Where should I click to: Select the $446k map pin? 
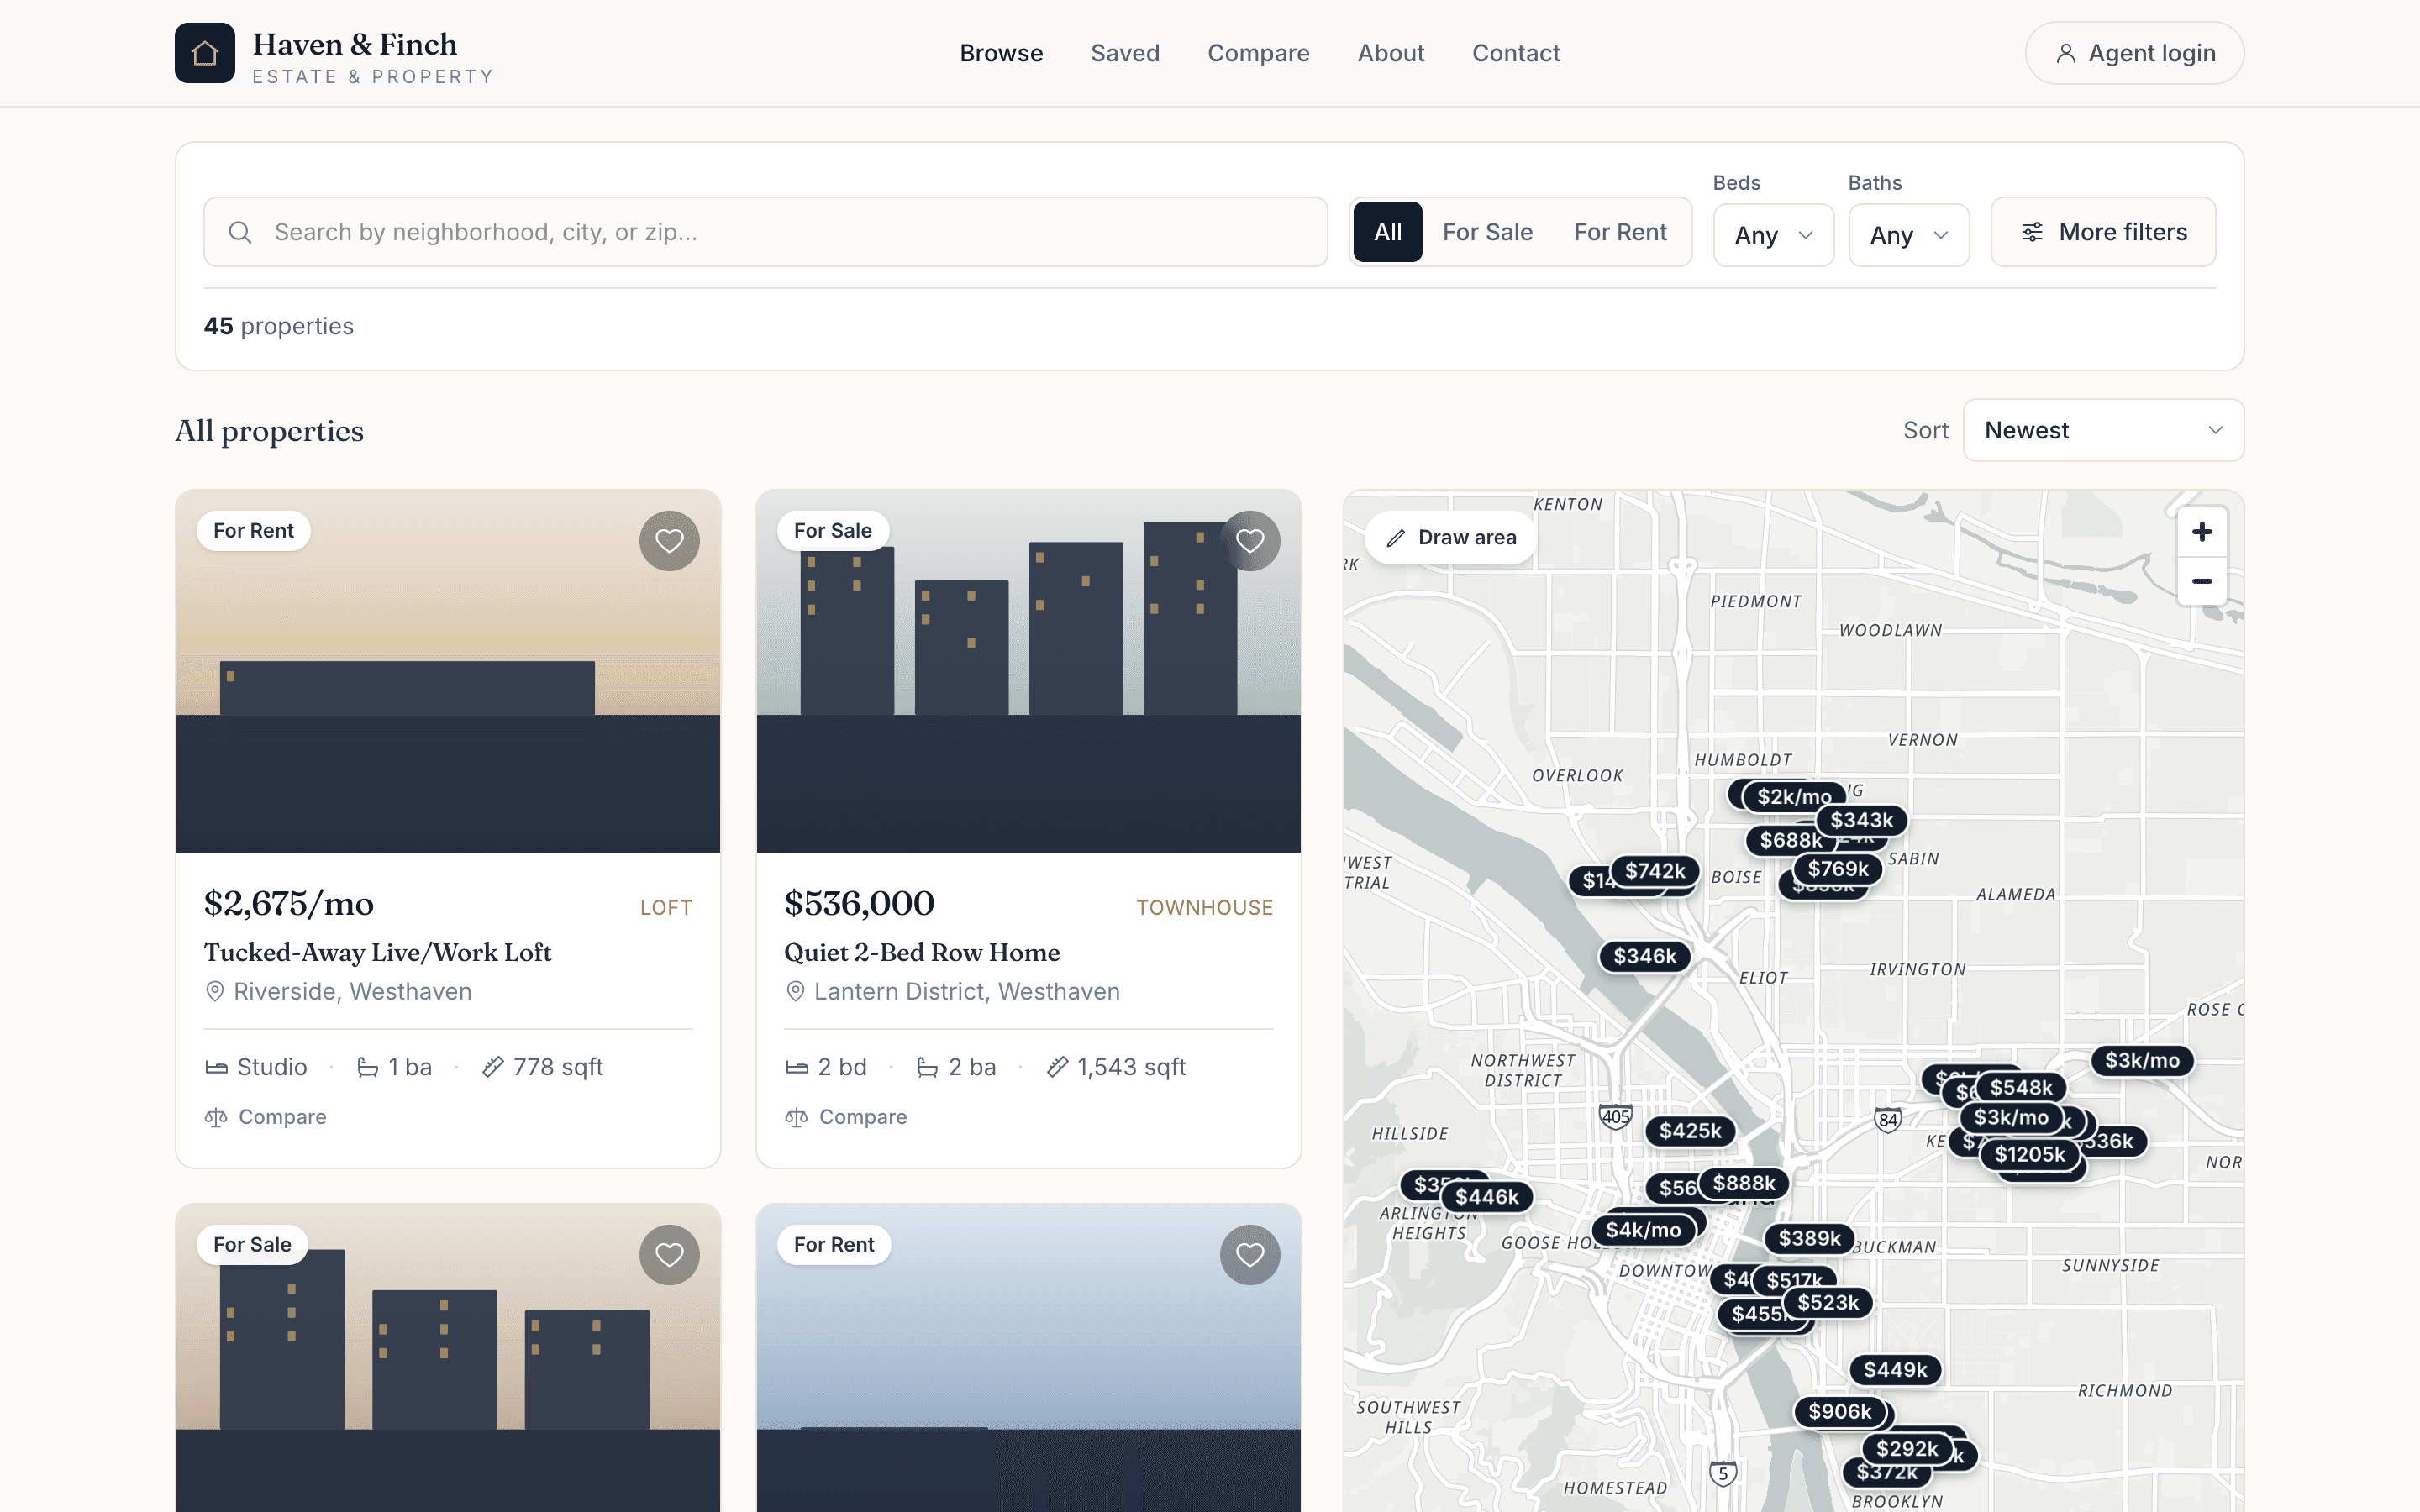(1487, 1197)
